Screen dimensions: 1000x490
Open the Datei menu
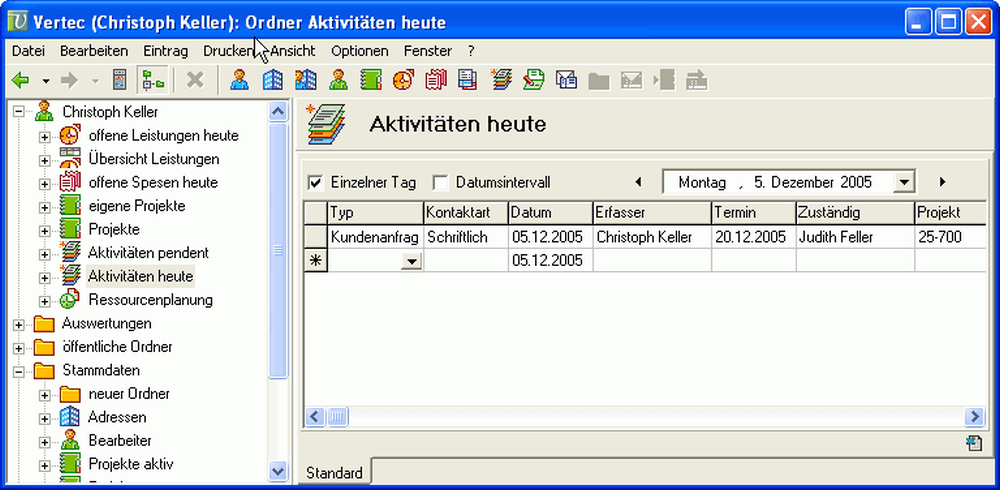[x=28, y=50]
